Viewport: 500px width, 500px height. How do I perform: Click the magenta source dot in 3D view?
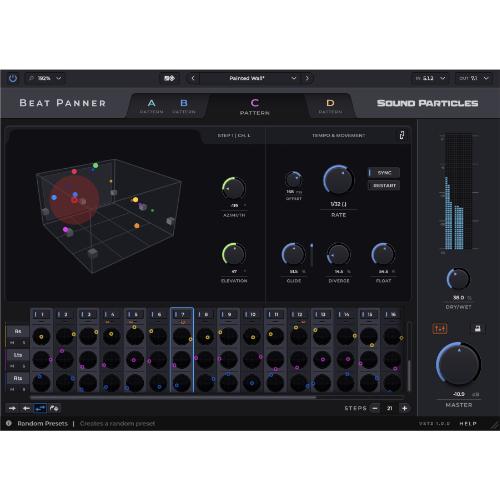click(x=65, y=229)
